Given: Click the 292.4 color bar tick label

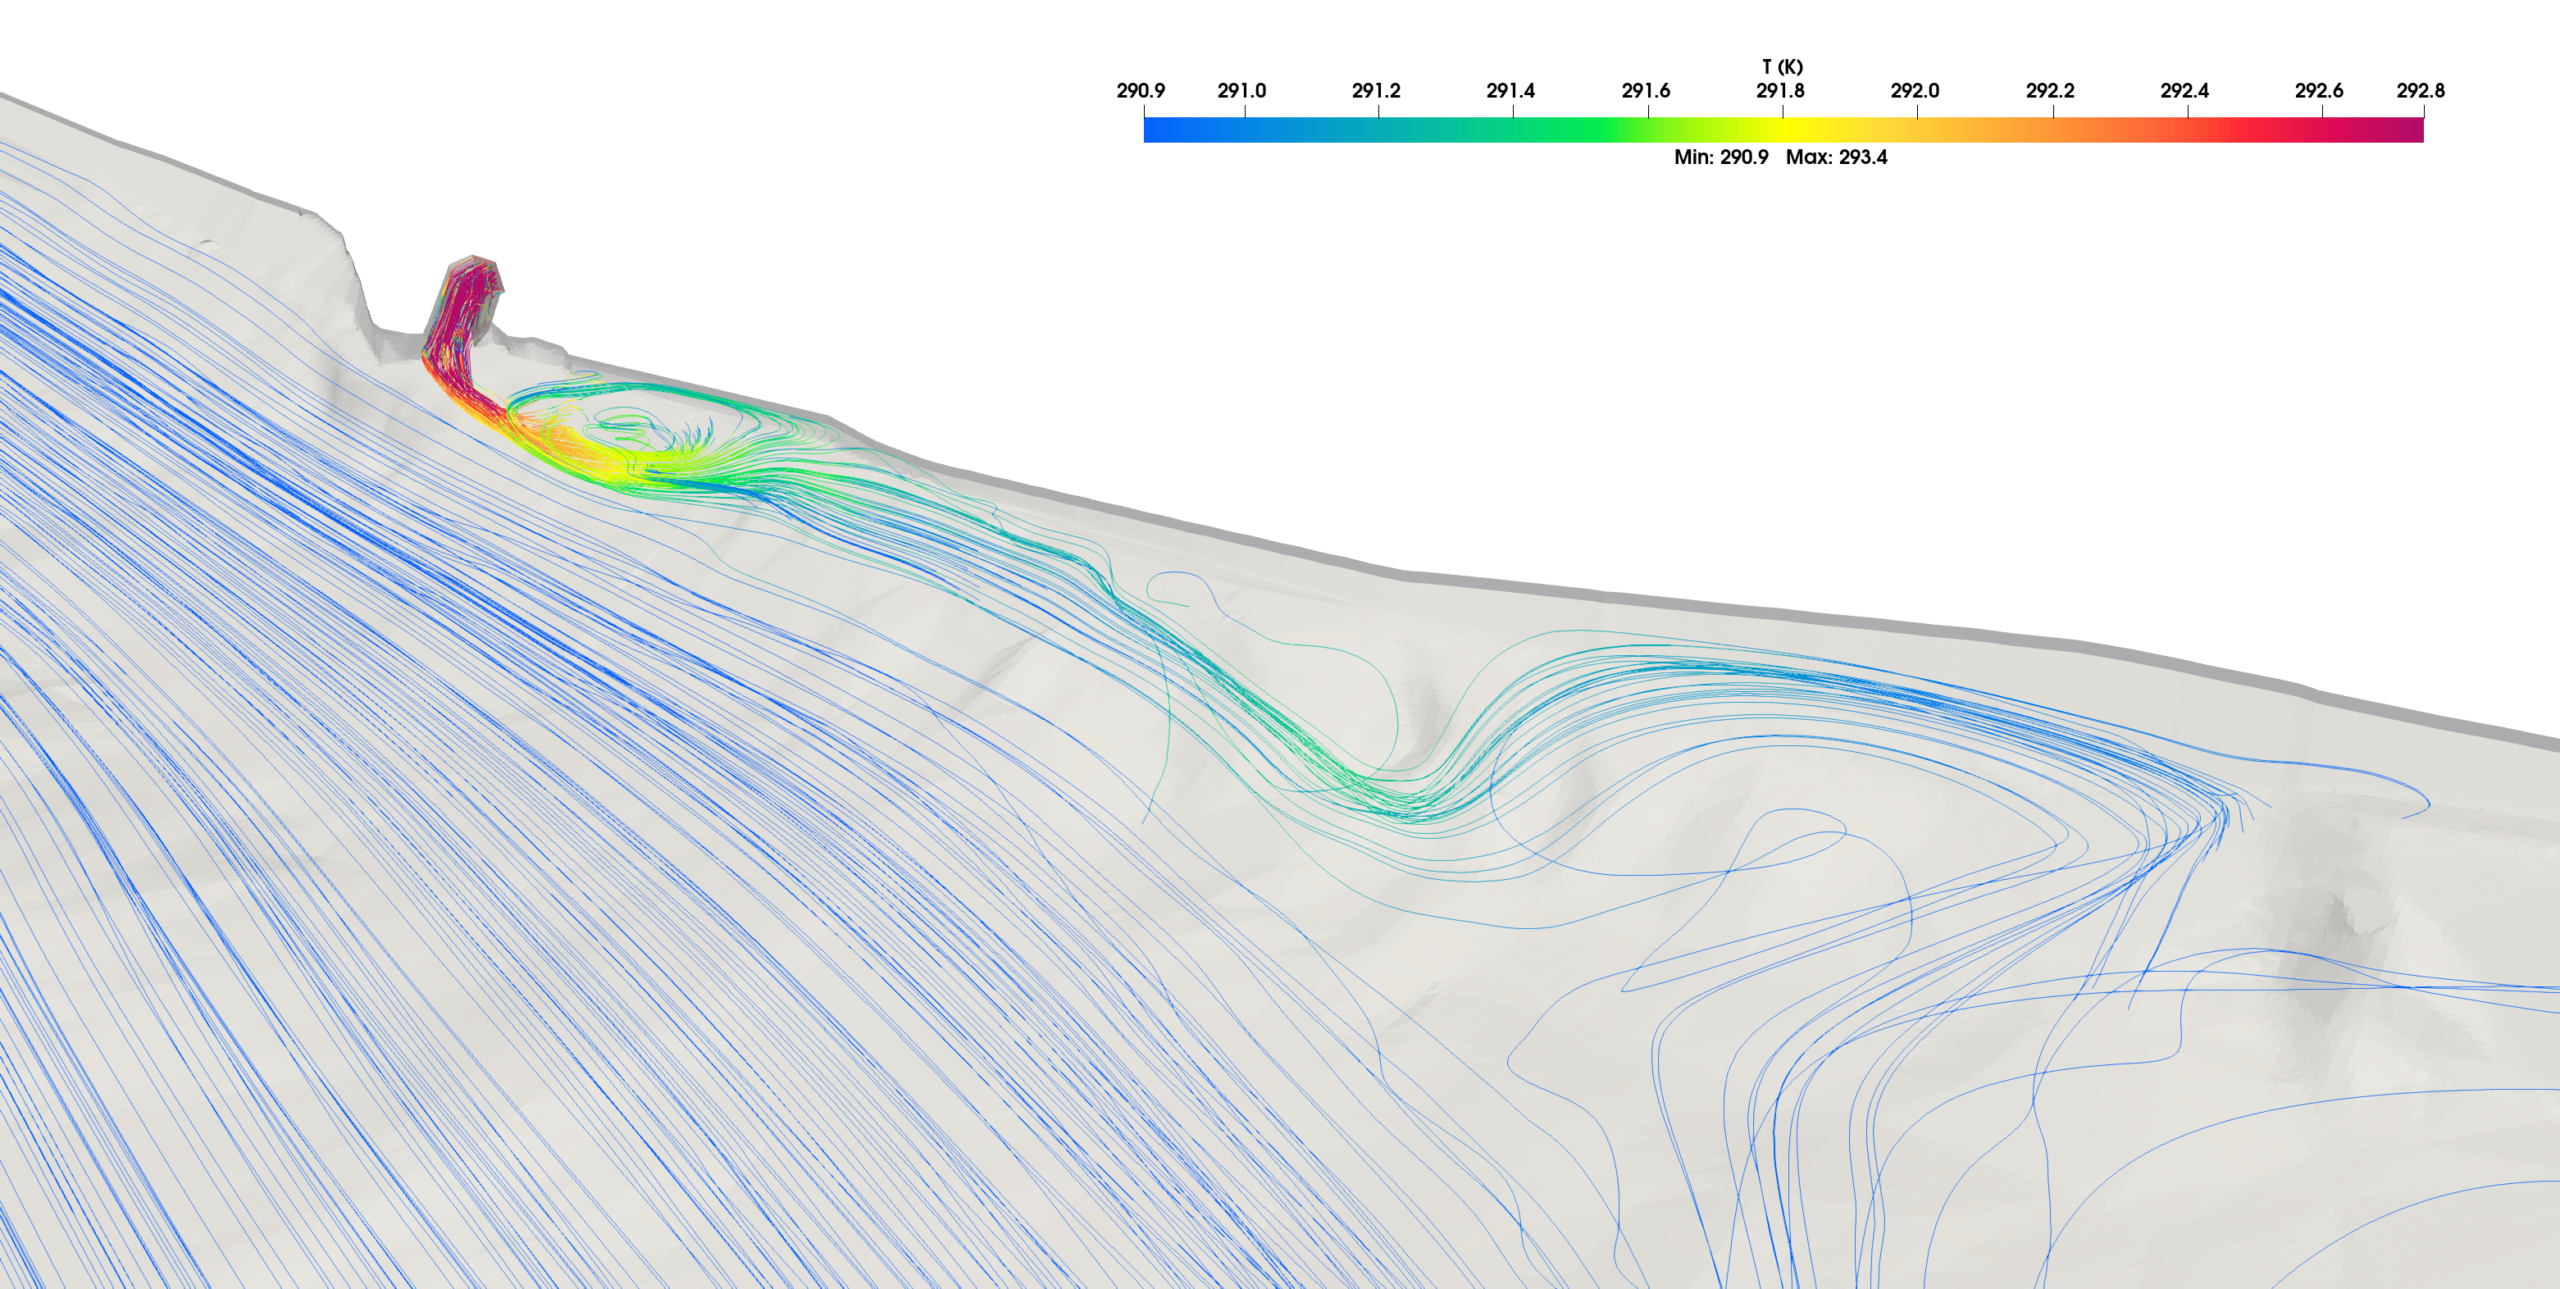Looking at the screenshot, I should point(2184,91).
